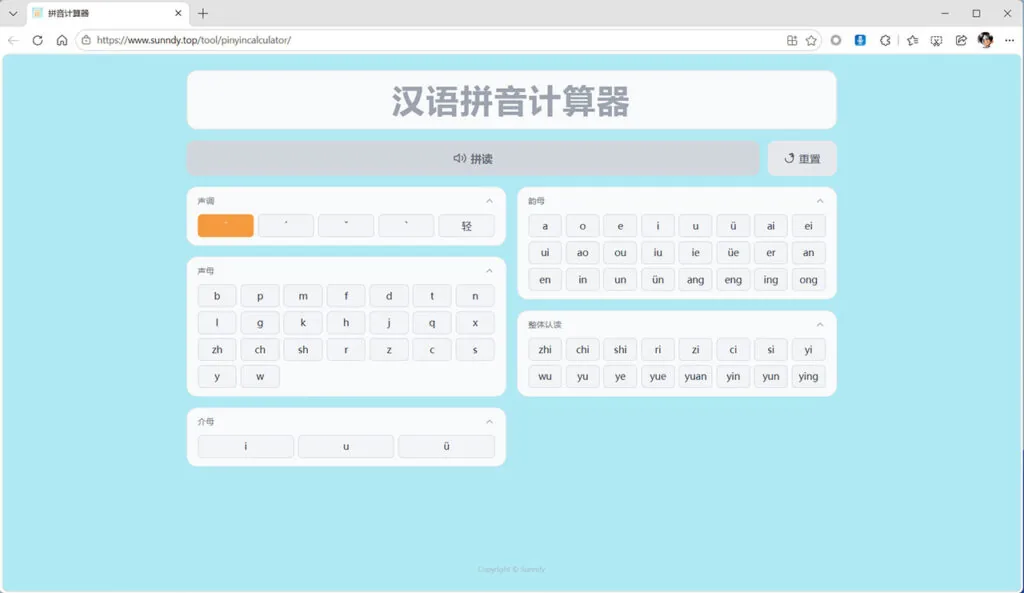Select whole syllable 'yue'
Viewport: 1024px width, 593px height.
click(658, 376)
